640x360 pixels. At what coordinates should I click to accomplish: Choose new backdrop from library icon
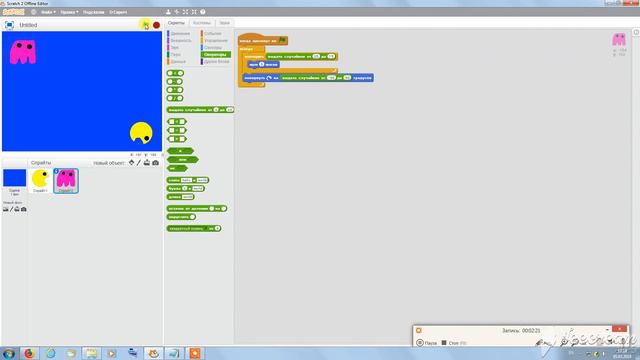point(5,209)
